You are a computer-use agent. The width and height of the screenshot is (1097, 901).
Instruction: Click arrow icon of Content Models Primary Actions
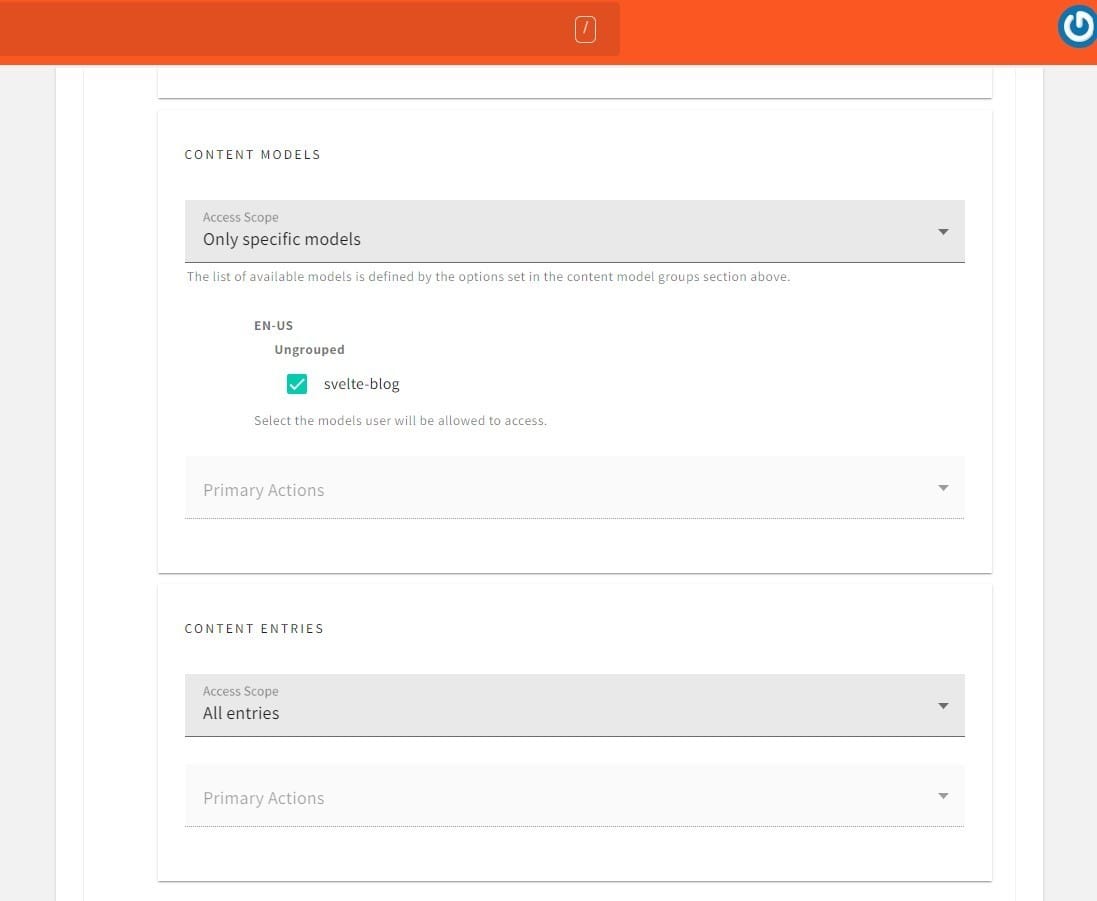(x=942, y=488)
